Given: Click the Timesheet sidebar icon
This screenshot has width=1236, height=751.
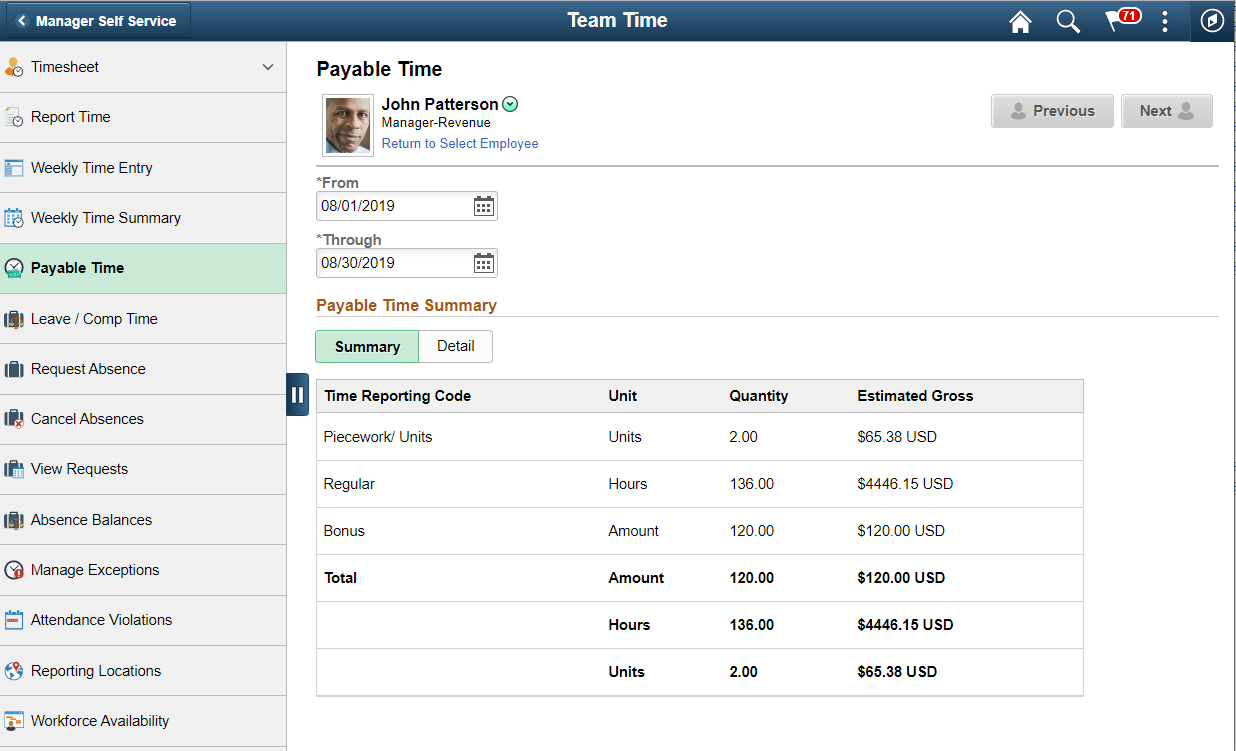Looking at the screenshot, I should [x=13, y=67].
